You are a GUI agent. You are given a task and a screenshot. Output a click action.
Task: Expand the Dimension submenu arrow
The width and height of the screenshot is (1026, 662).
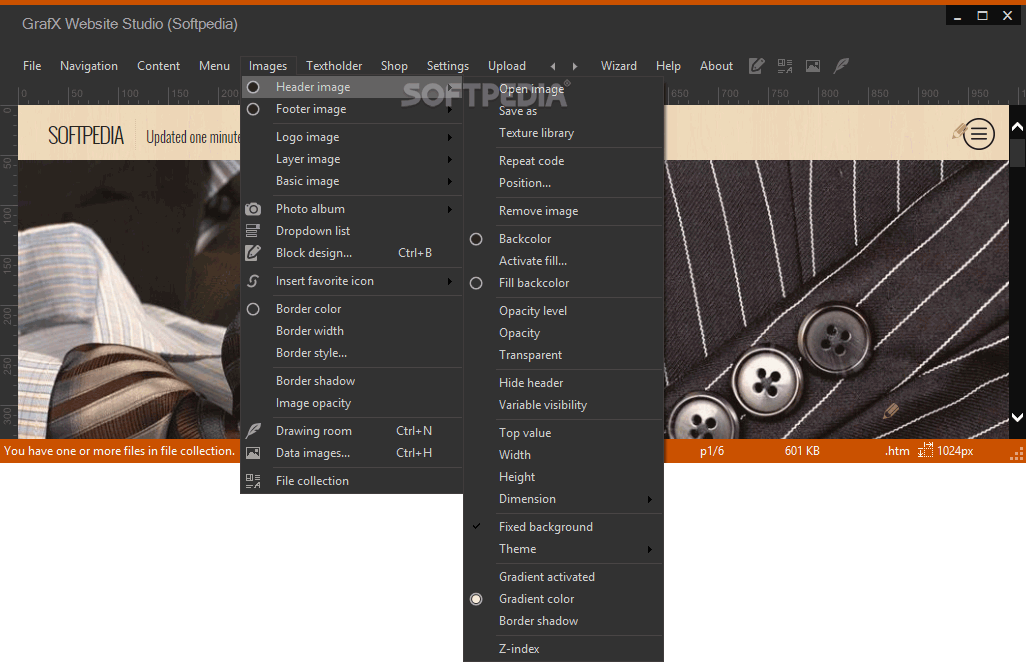[x=650, y=500]
